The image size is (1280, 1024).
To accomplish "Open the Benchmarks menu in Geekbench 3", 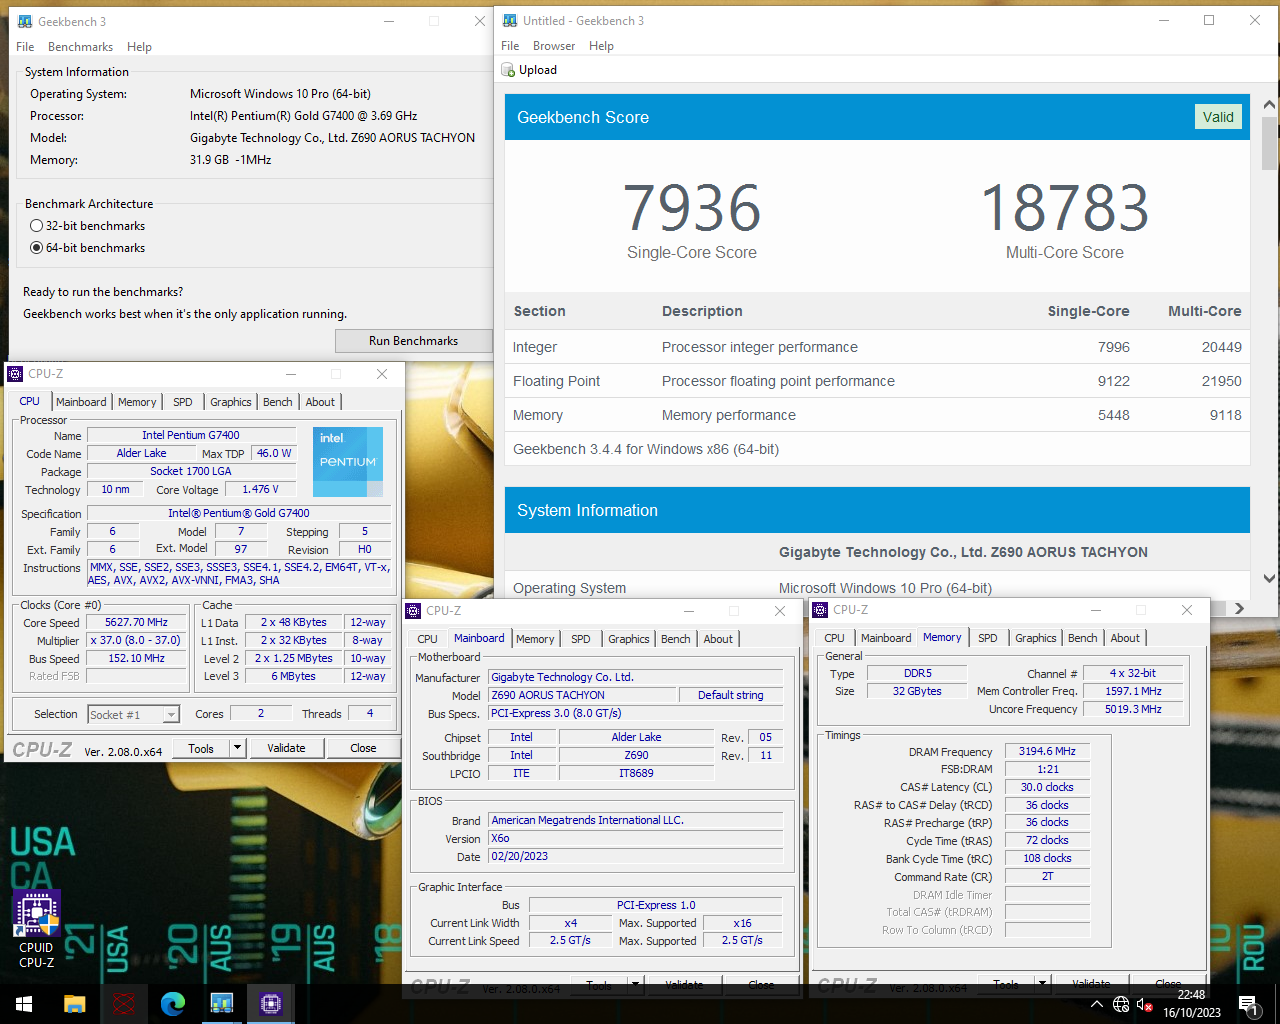I will (x=80, y=47).
